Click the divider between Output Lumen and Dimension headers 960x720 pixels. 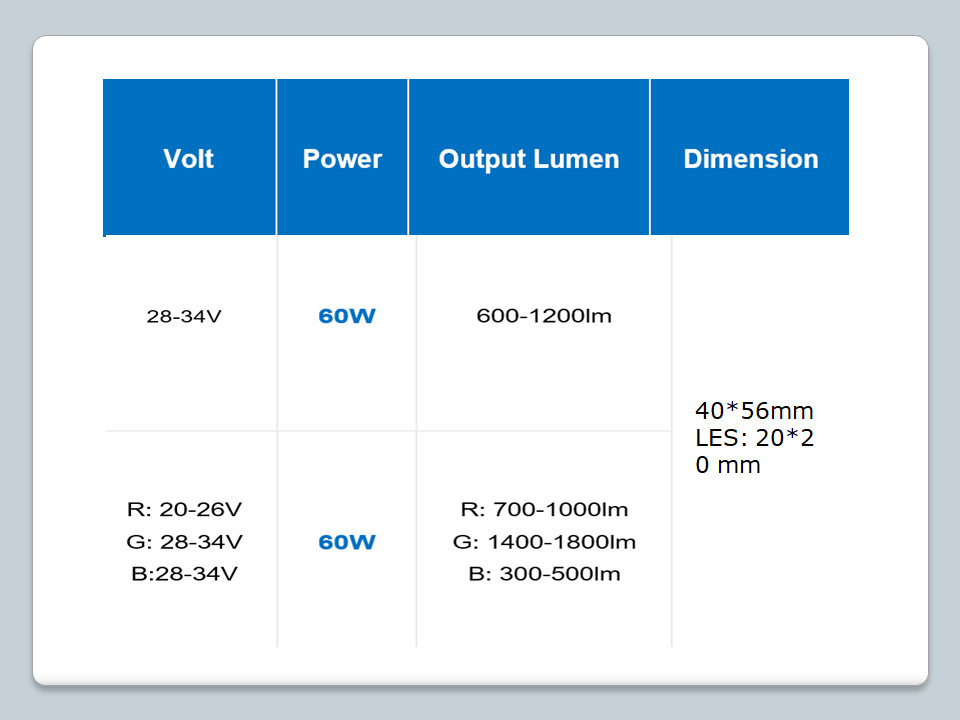click(650, 157)
